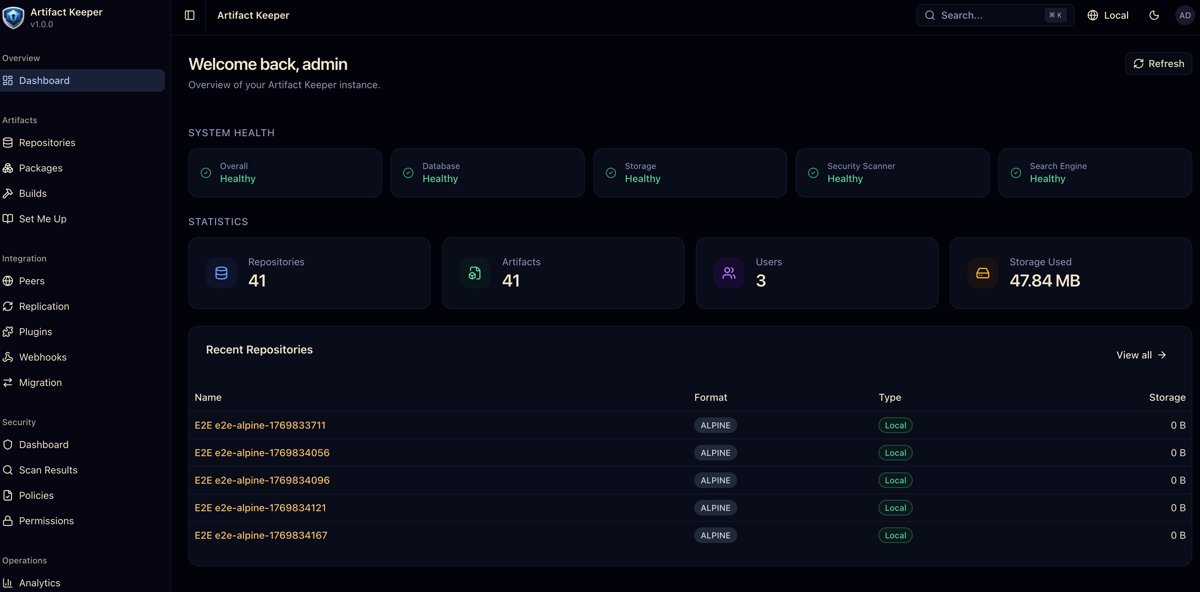The width and height of the screenshot is (1200, 592).
Task: Toggle dark mode with the moon icon
Action: [x=1152, y=15]
